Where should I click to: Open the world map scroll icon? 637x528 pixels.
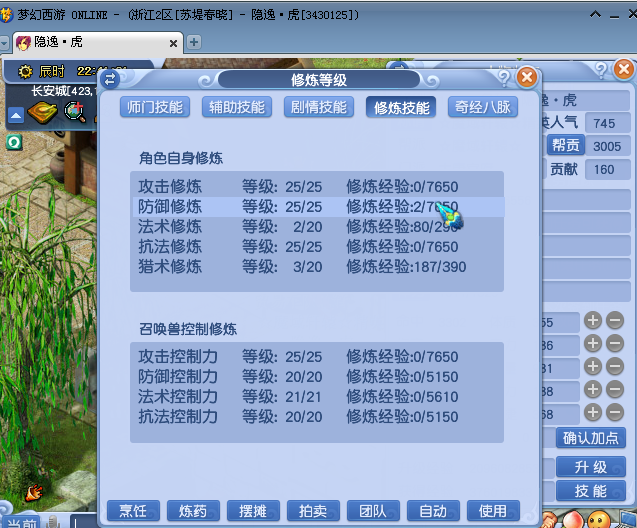click(43, 113)
